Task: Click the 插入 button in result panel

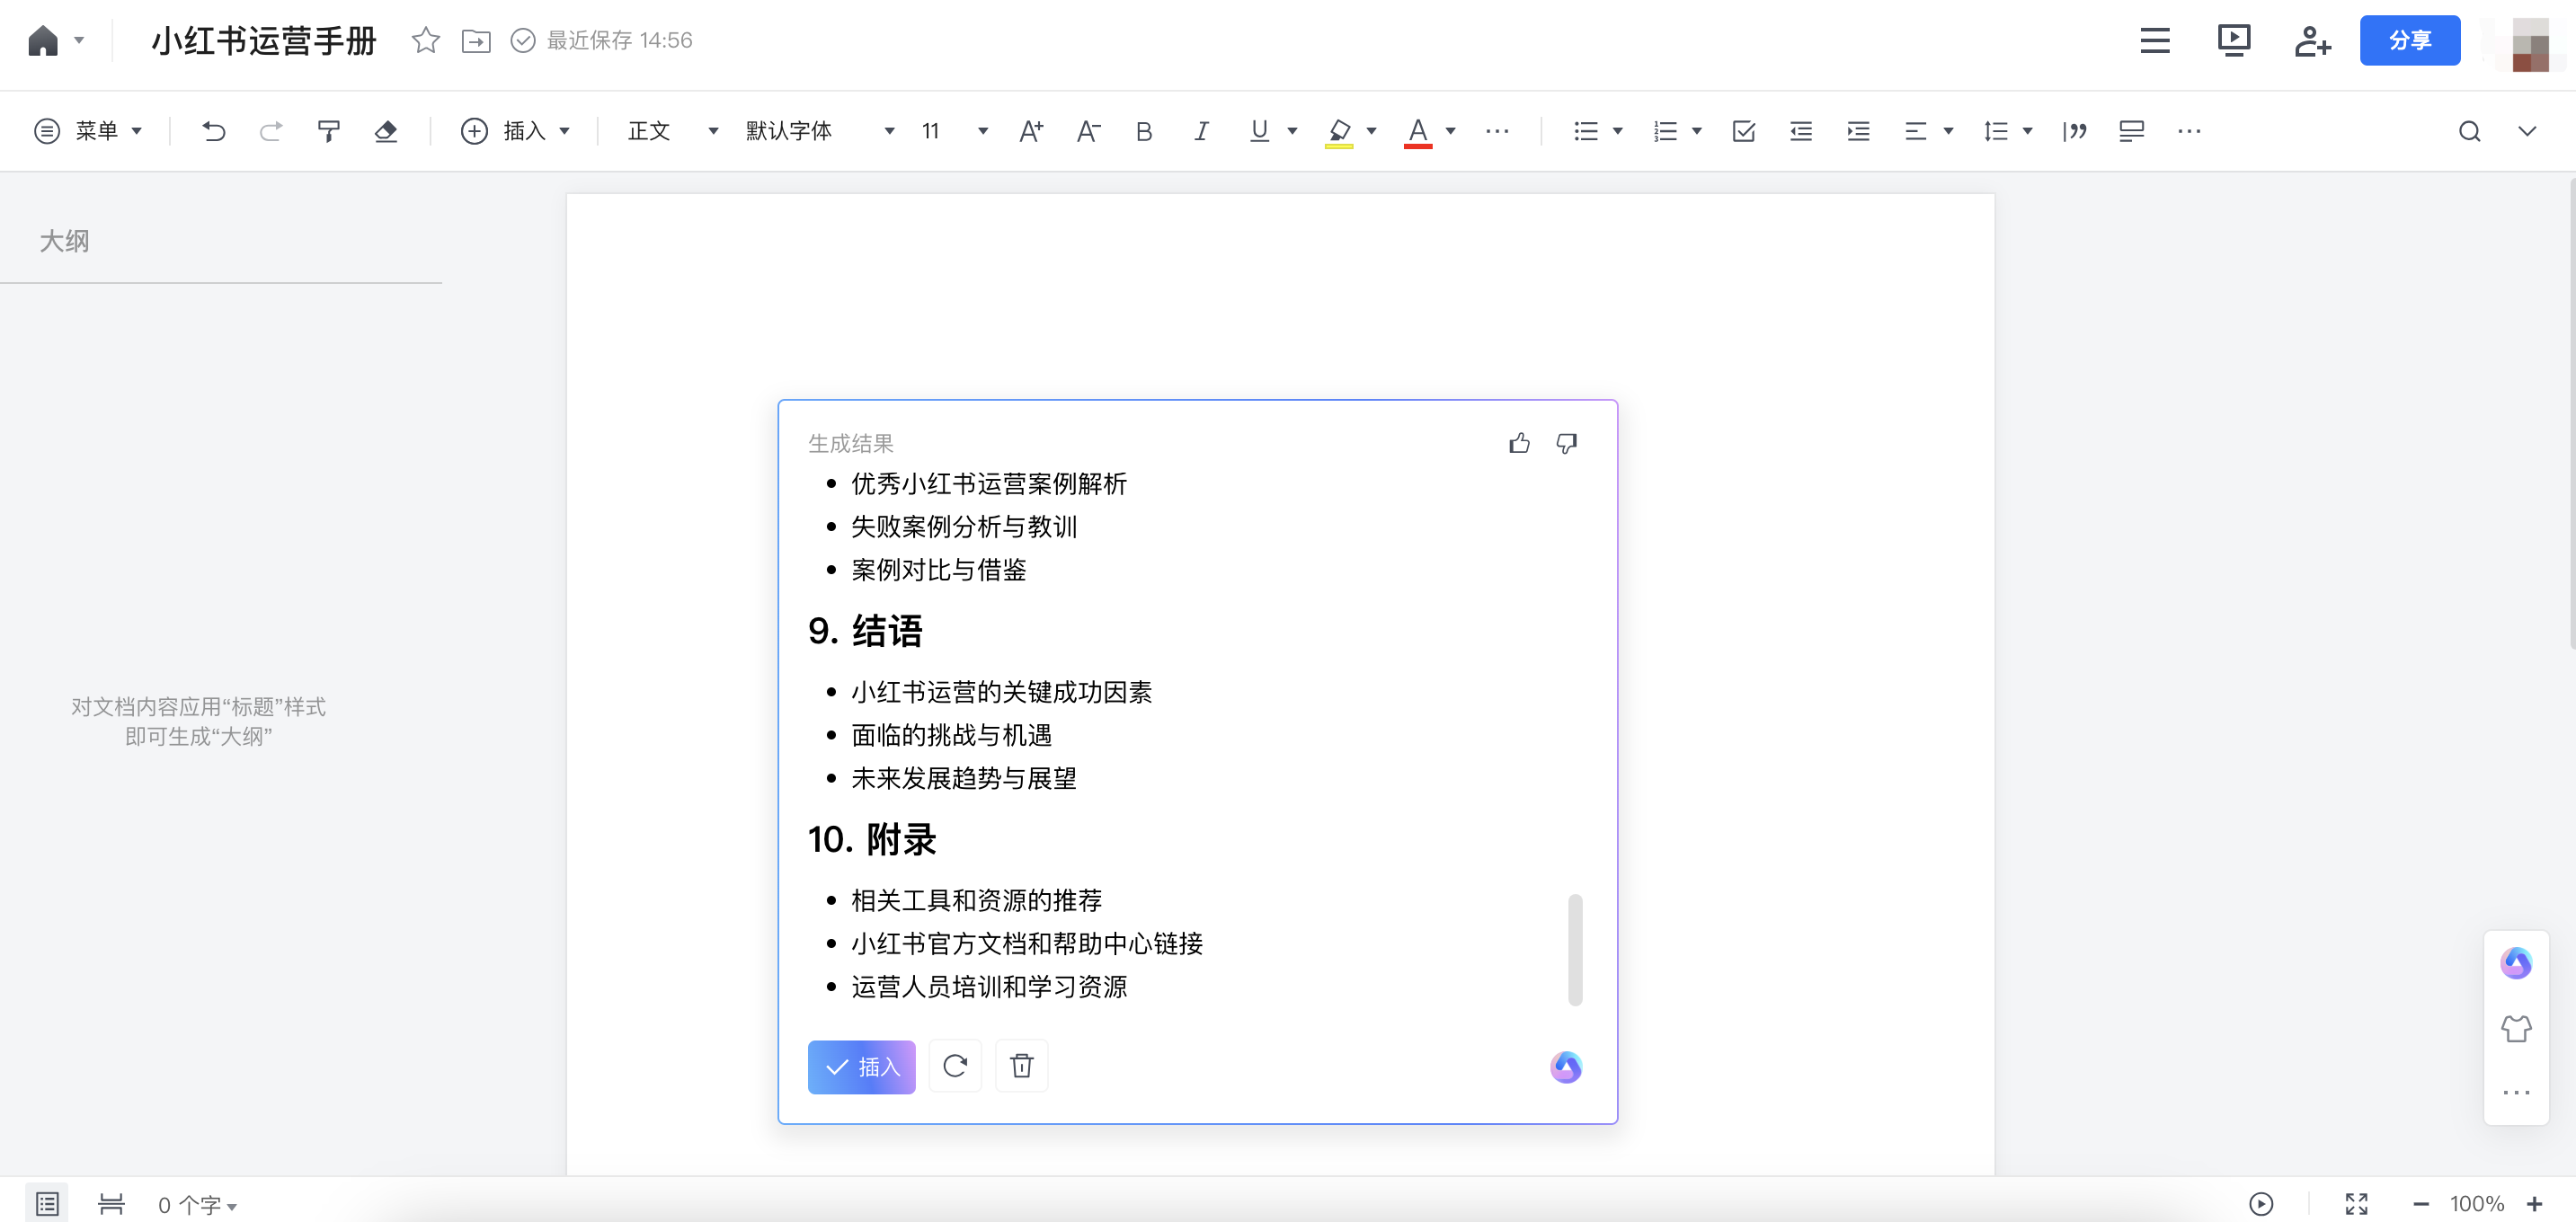Action: pos(861,1067)
